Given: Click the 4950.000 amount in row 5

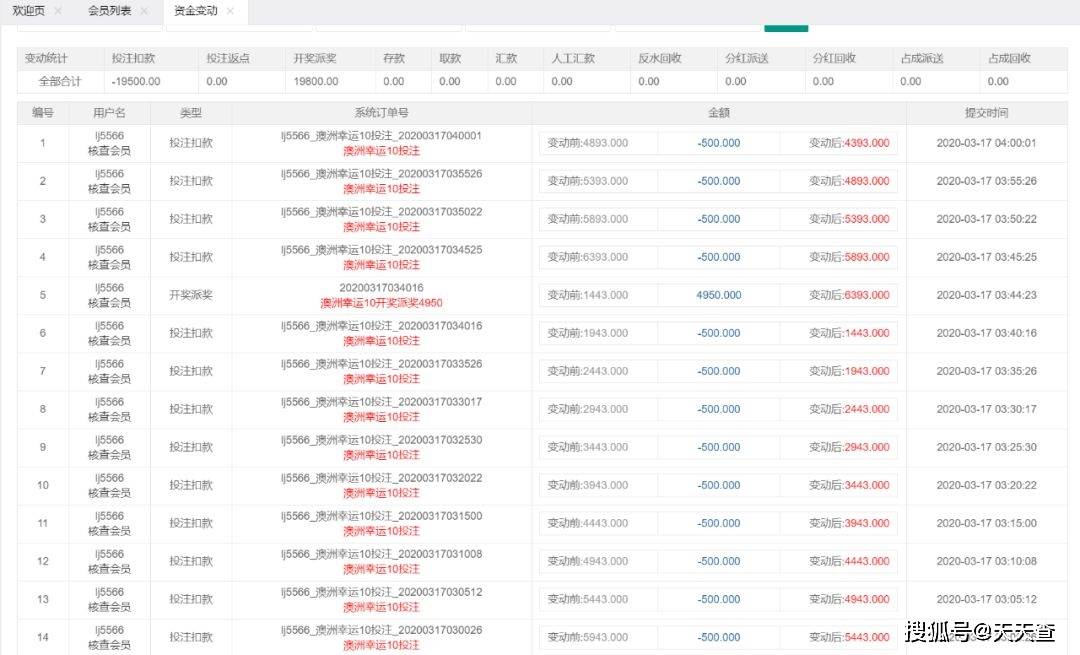Looking at the screenshot, I should pyautogui.click(x=718, y=295).
